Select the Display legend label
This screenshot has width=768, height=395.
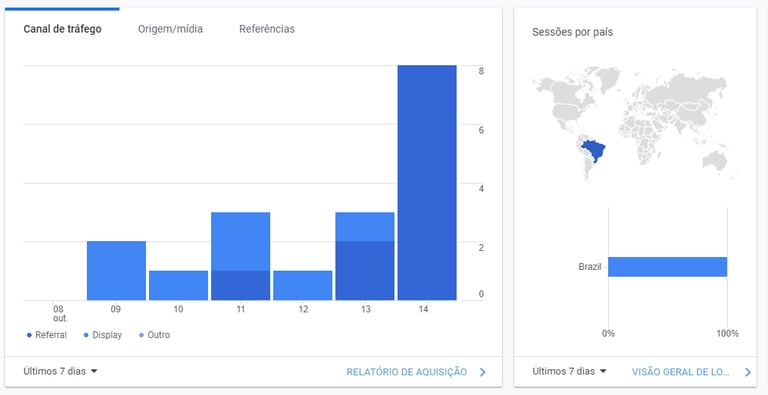coord(107,335)
